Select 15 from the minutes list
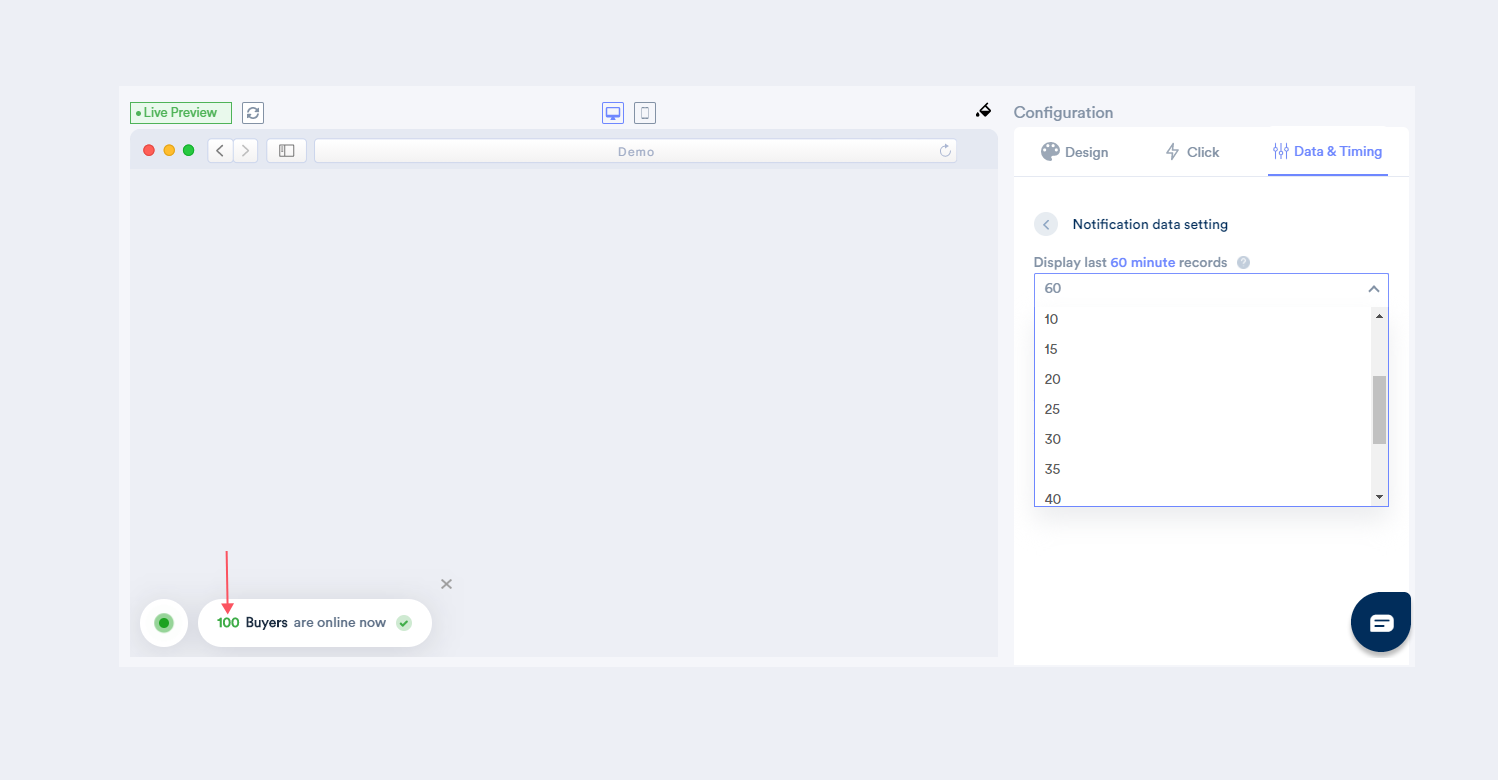Screen dimensions: 1498x780 [x=1204, y=349]
